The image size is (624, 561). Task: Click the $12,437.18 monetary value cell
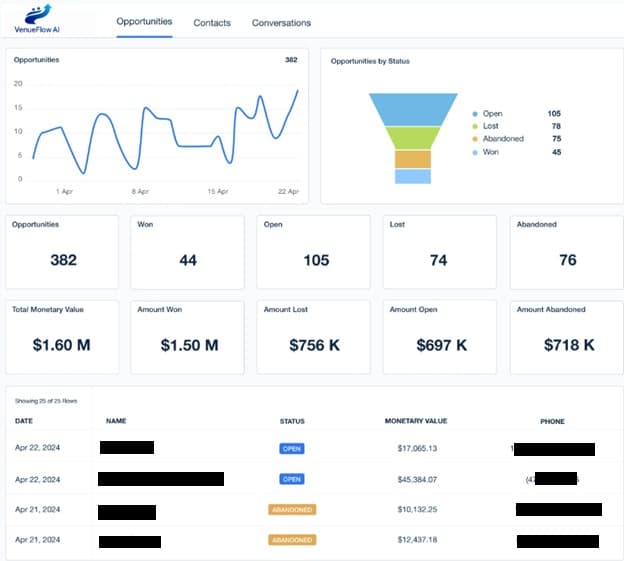pos(417,540)
